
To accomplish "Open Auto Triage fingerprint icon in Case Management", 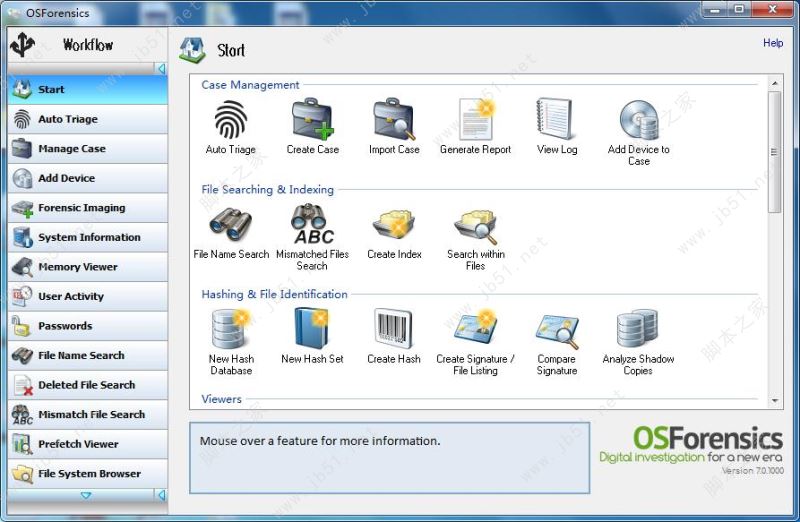I will [231, 119].
